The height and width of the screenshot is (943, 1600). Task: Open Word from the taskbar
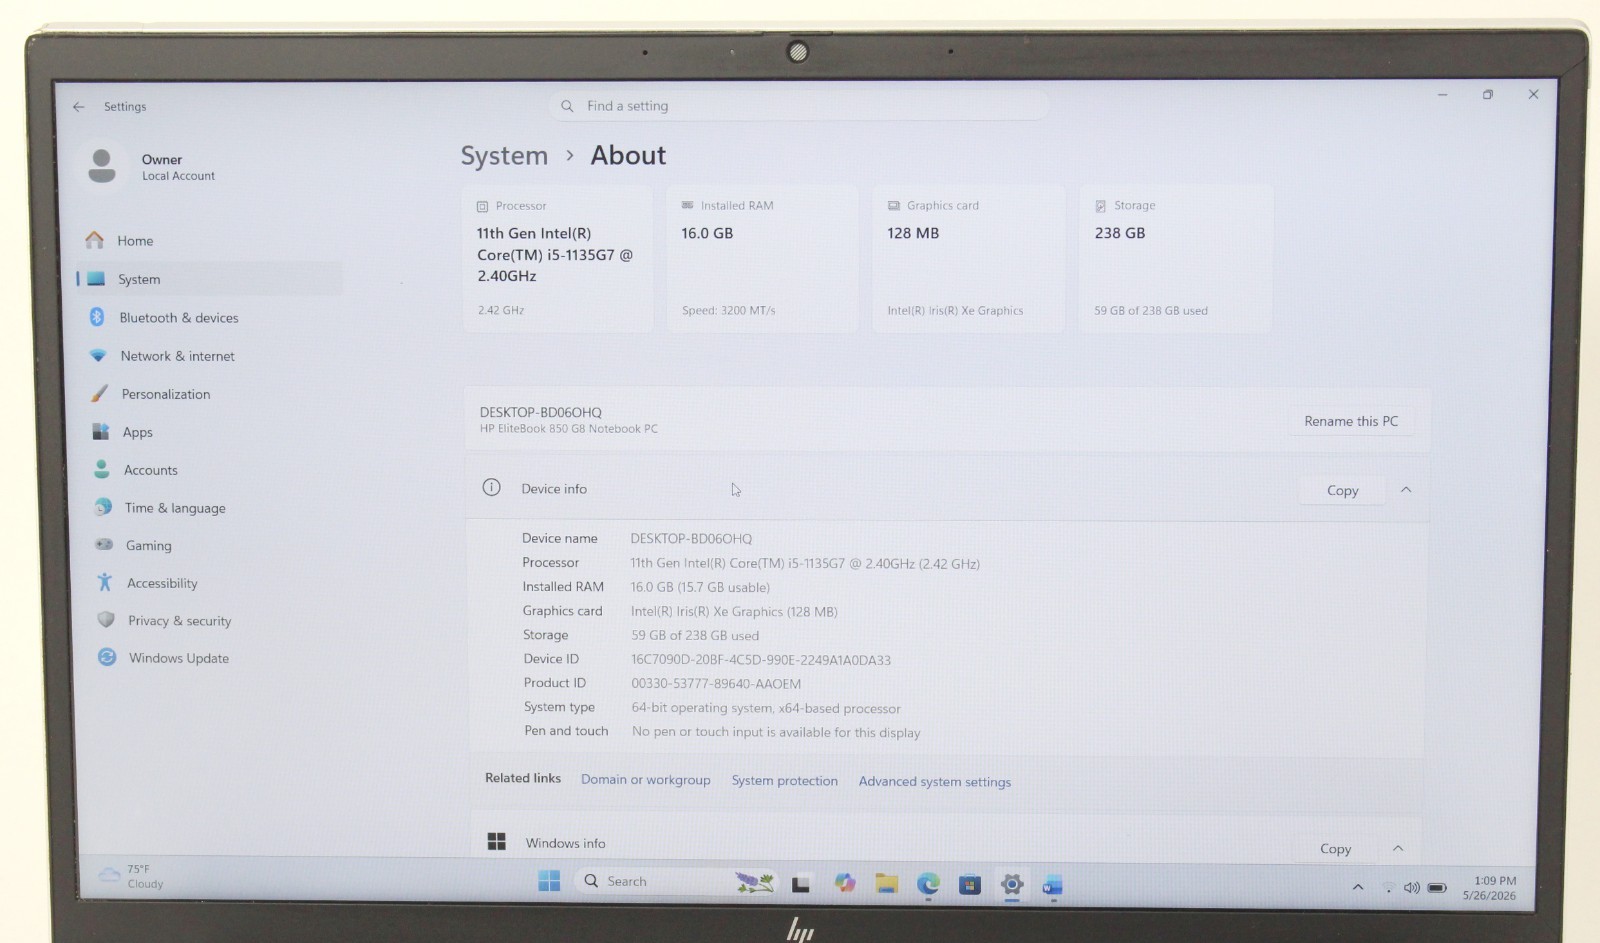tap(1052, 886)
